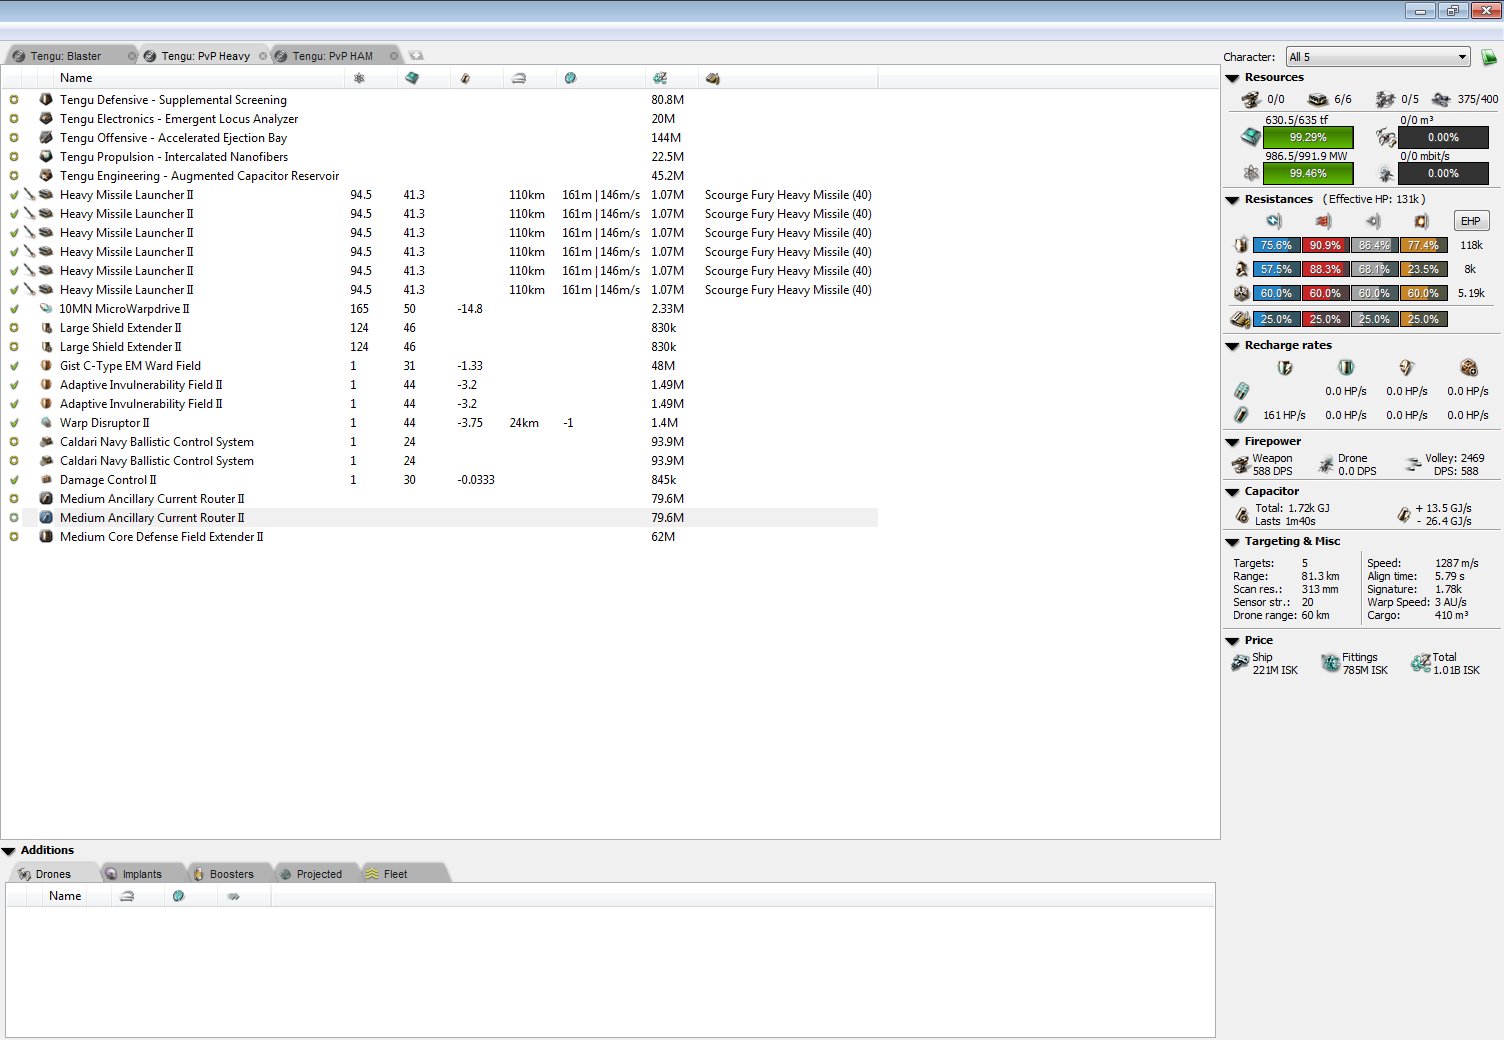
Task: Click the powergrid usage bar showing 99.46%
Action: [x=1308, y=173]
